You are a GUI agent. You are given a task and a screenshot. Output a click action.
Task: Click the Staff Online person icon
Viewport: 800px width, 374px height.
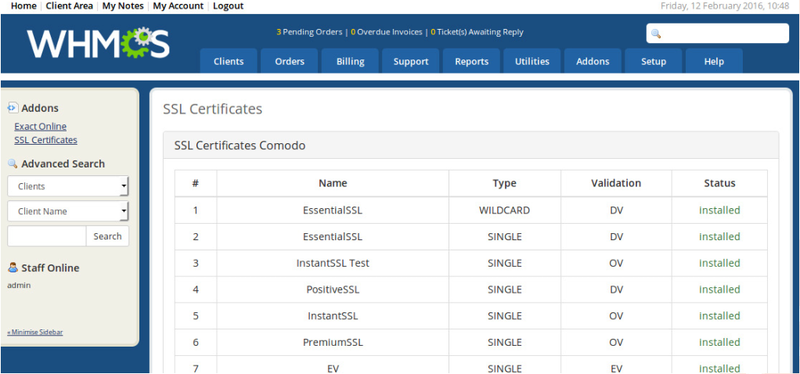pos(13,267)
